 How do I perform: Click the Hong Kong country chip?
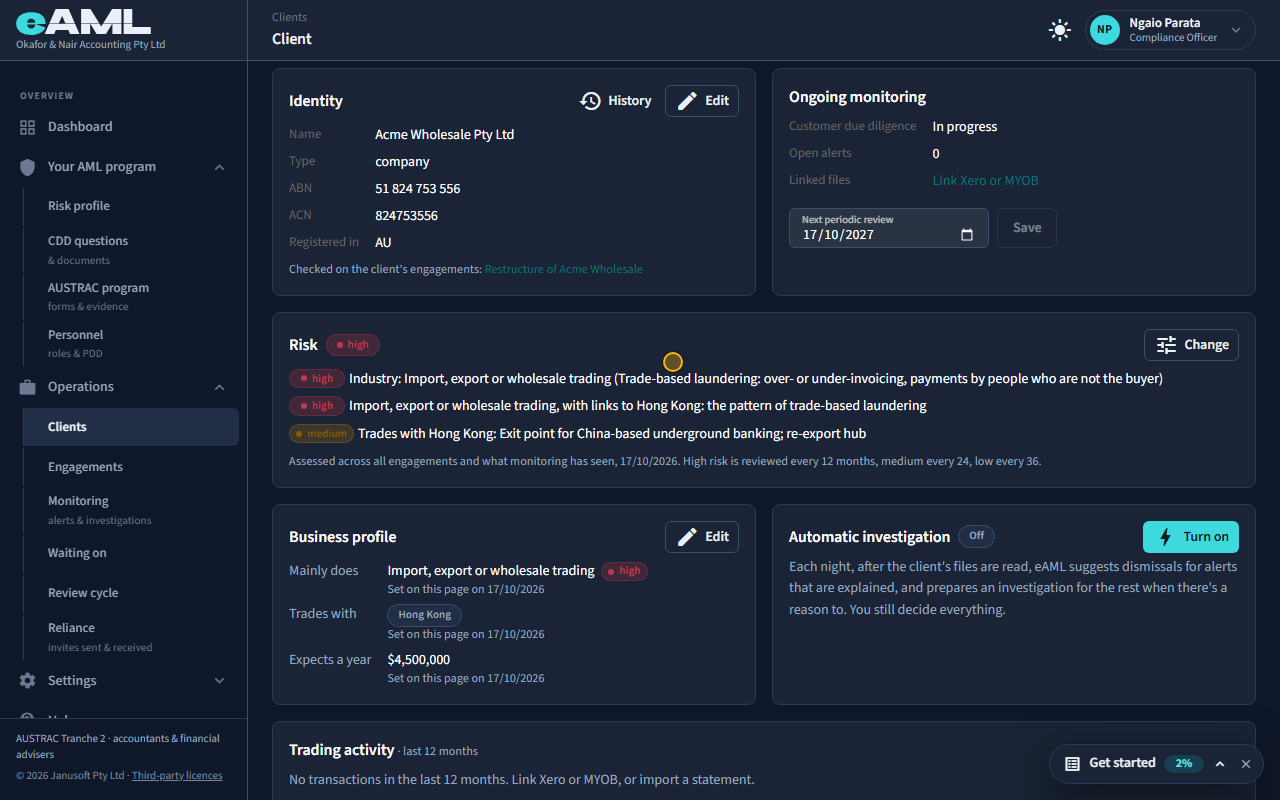pyautogui.click(x=425, y=615)
